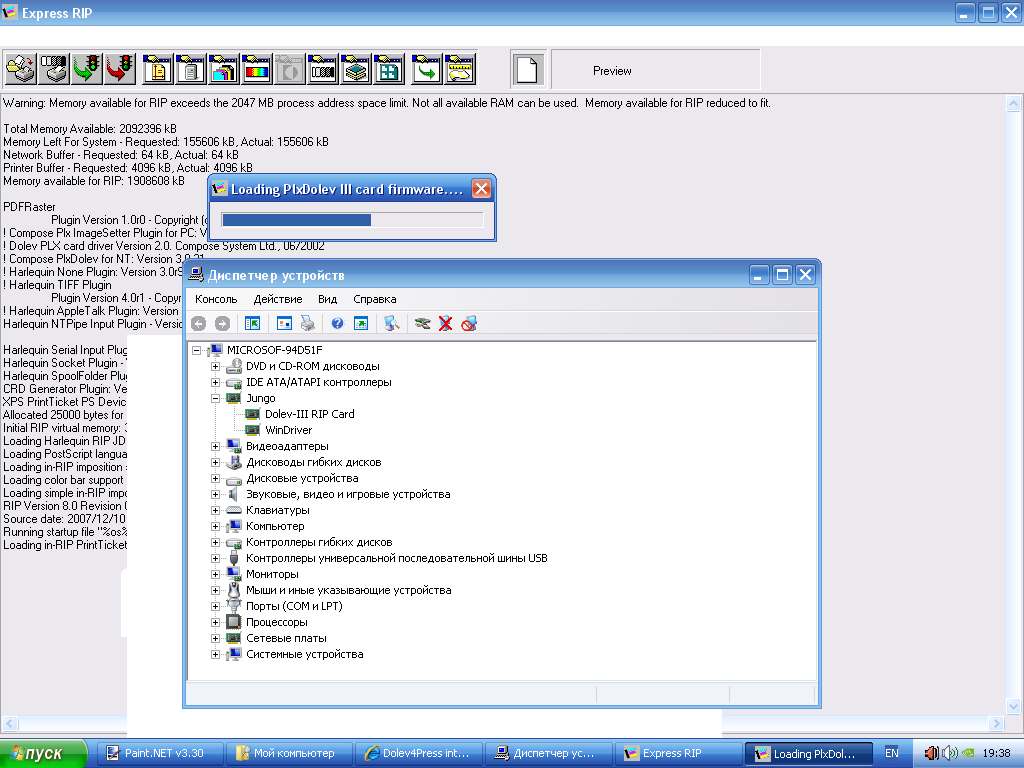Open the Separations Manager colored pages icon
This screenshot has height=768, width=1024.
coord(223,69)
